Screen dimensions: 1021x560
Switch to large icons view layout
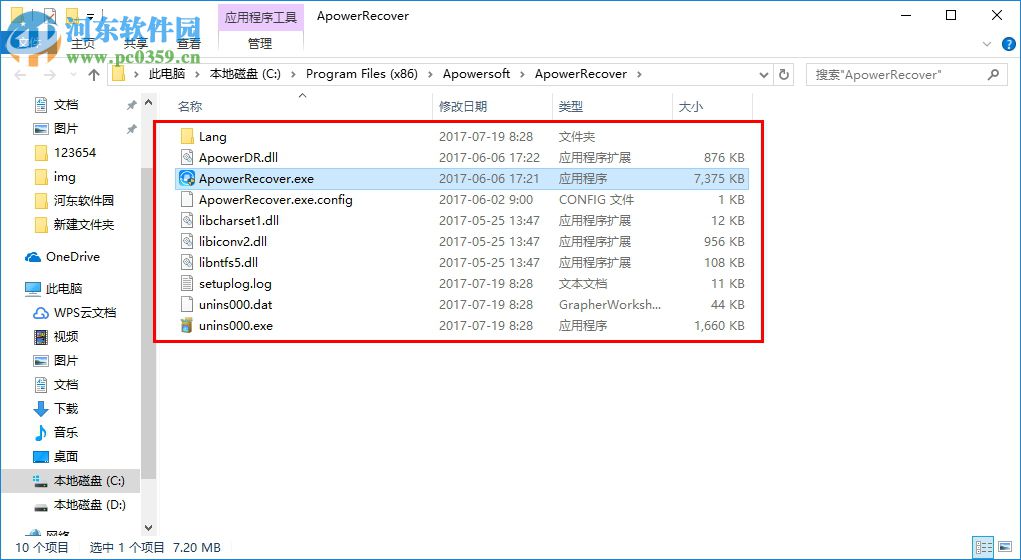coord(1005,547)
